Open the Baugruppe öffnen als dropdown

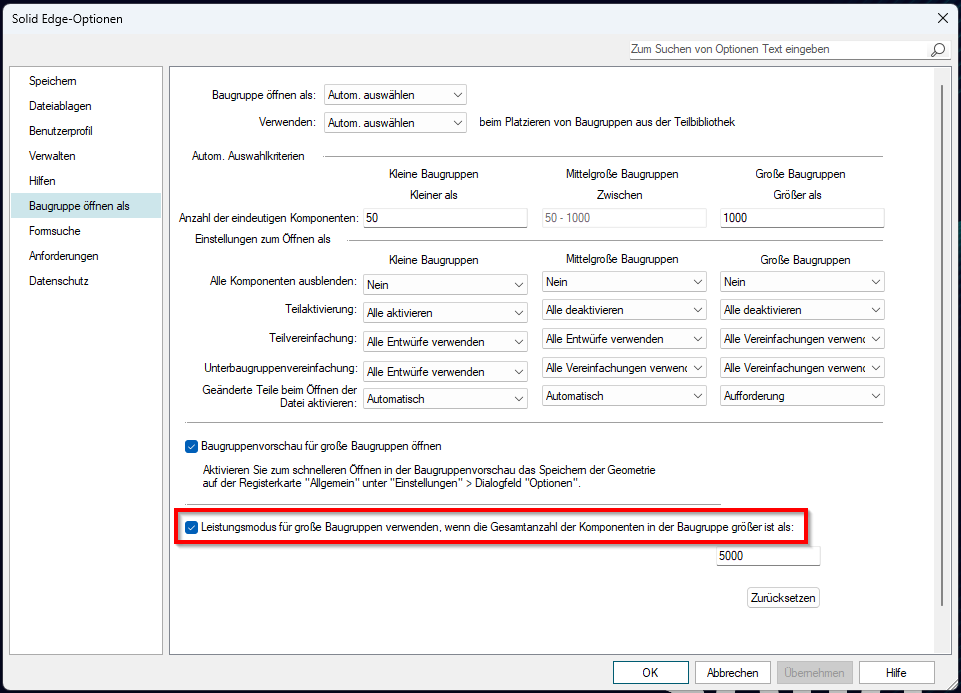[395, 95]
